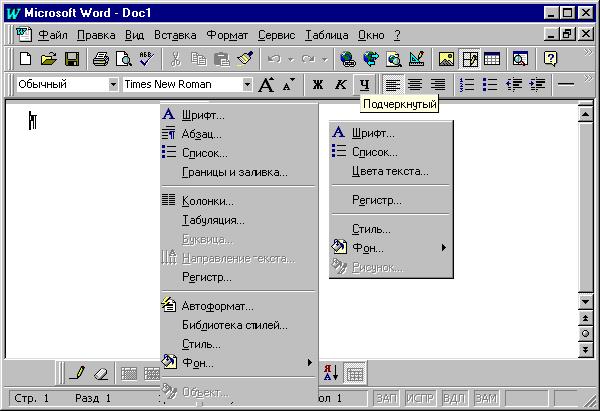Viewport: 600px width, 411px height.
Task: Apply numbered list formatting
Action: (467, 85)
